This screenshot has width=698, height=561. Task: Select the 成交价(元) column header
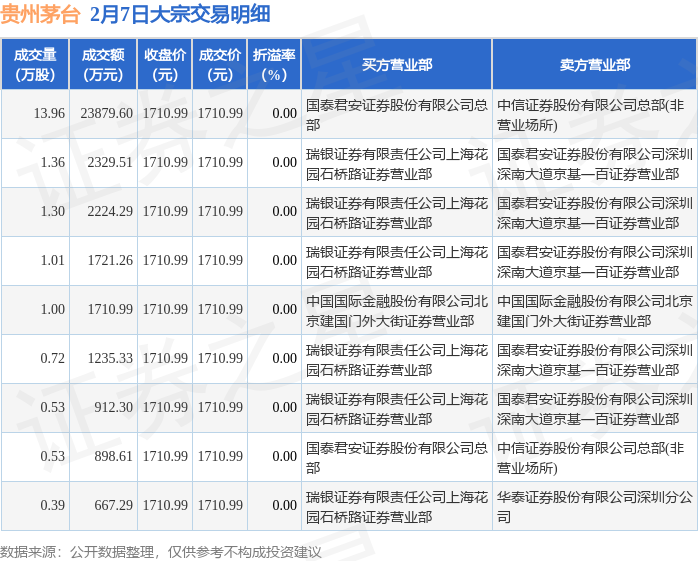pos(220,65)
